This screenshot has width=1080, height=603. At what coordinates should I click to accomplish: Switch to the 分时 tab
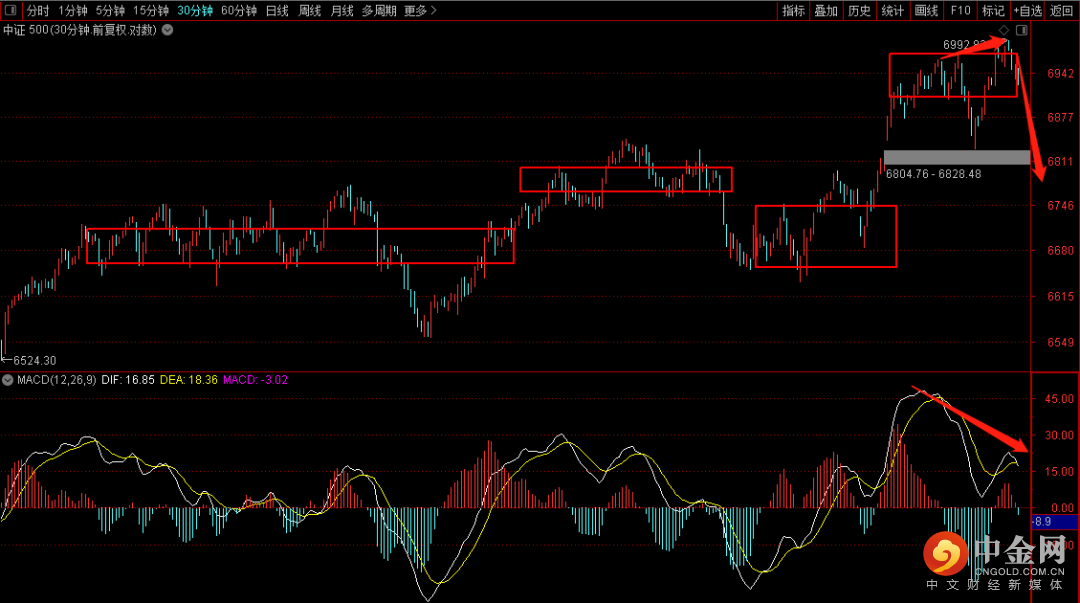[x=37, y=10]
